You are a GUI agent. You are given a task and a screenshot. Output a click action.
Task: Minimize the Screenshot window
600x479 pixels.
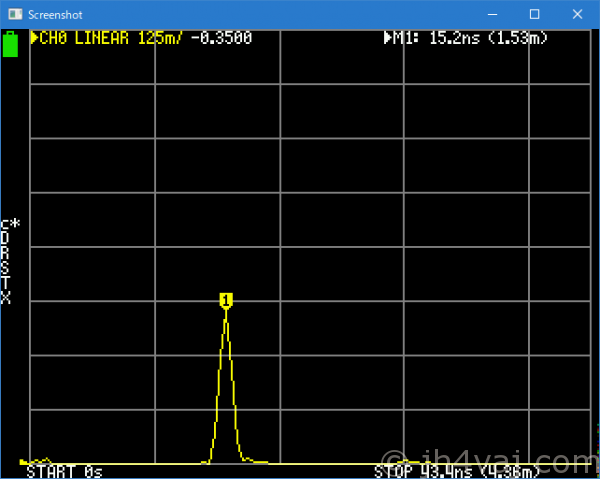click(489, 13)
